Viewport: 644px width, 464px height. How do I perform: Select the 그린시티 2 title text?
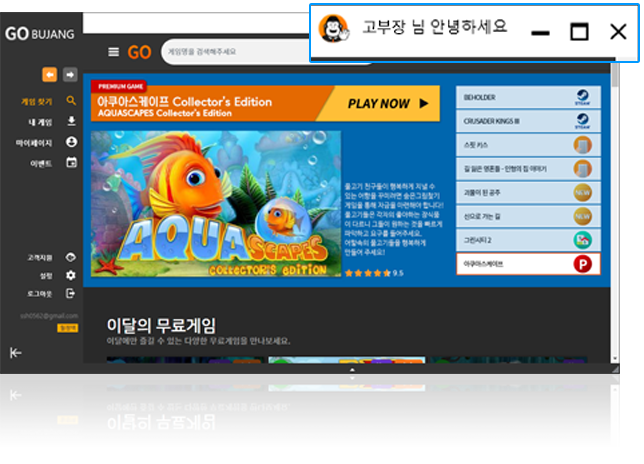(478, 240)
